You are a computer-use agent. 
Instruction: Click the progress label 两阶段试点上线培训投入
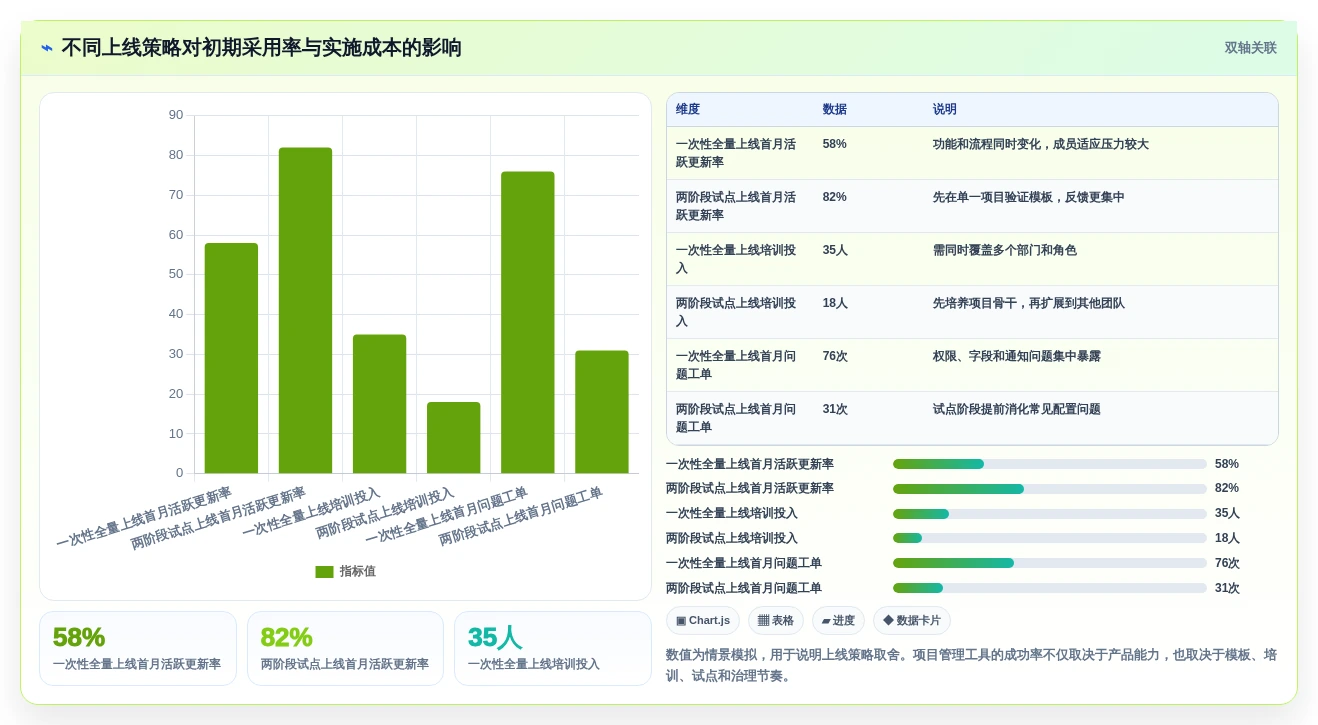click(x=732, y=538)
